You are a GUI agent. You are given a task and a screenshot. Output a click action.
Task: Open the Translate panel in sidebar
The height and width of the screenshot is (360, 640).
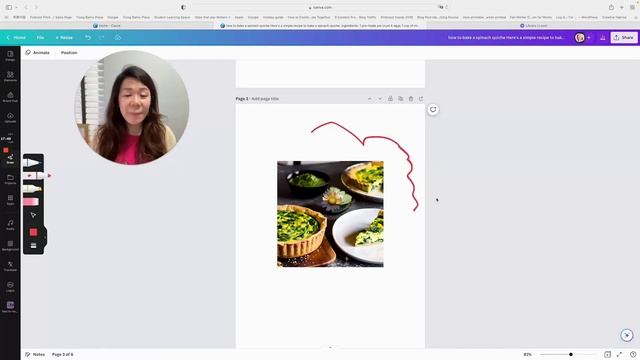click(10, 266)
